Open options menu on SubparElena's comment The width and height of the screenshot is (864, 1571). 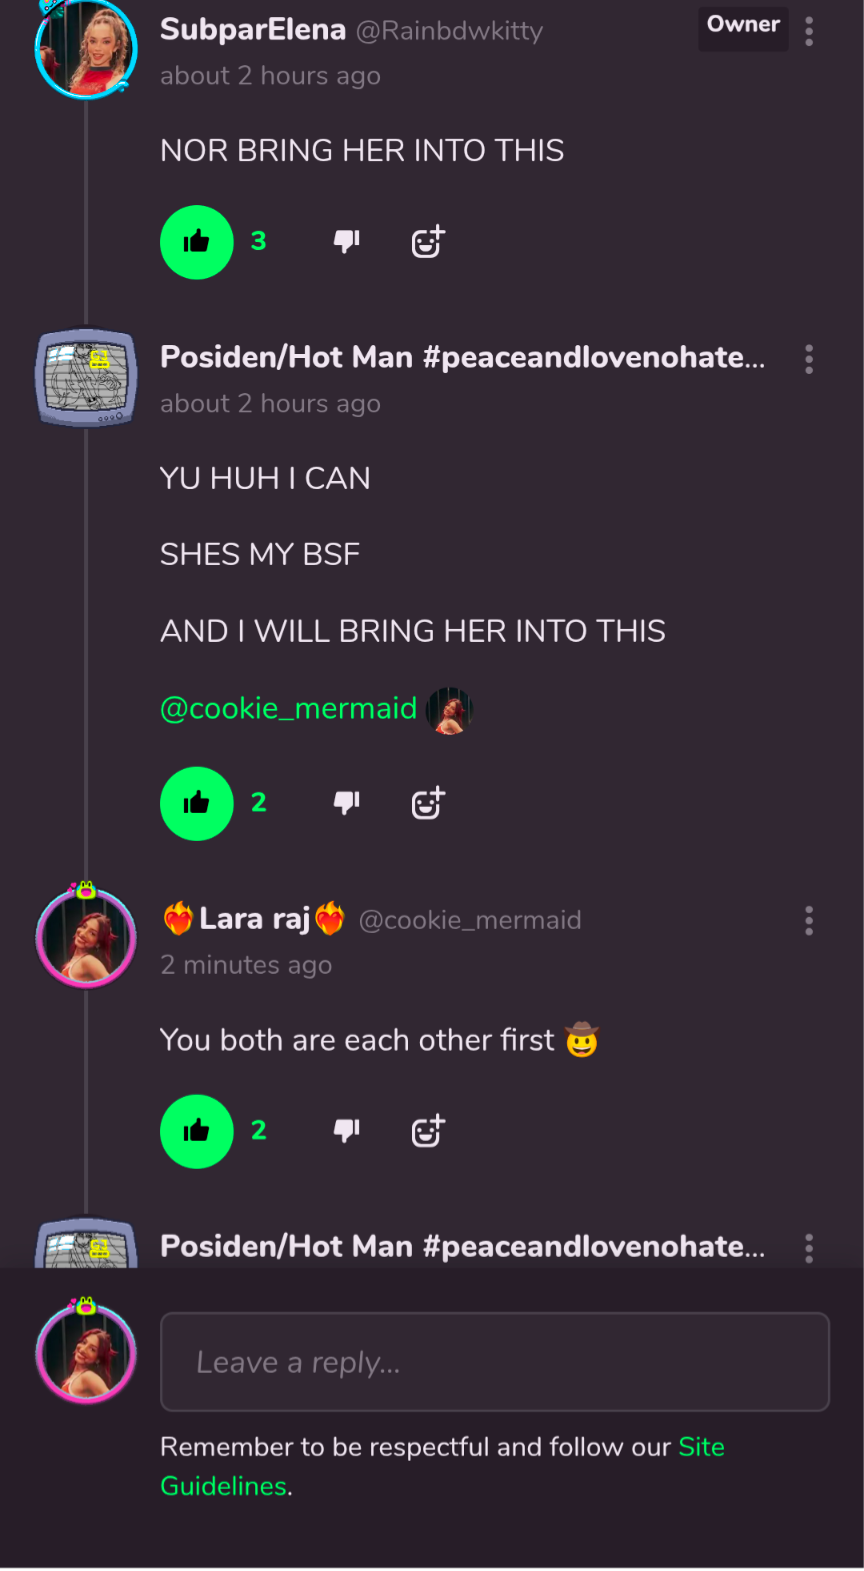point(809,32)
